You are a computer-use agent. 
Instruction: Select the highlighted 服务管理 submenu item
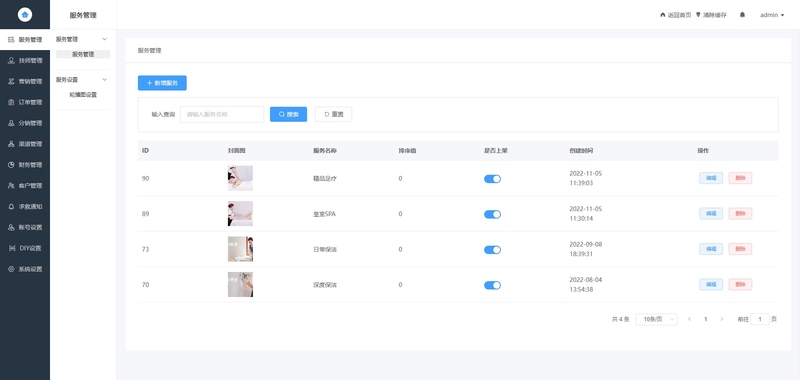point(83,54)
